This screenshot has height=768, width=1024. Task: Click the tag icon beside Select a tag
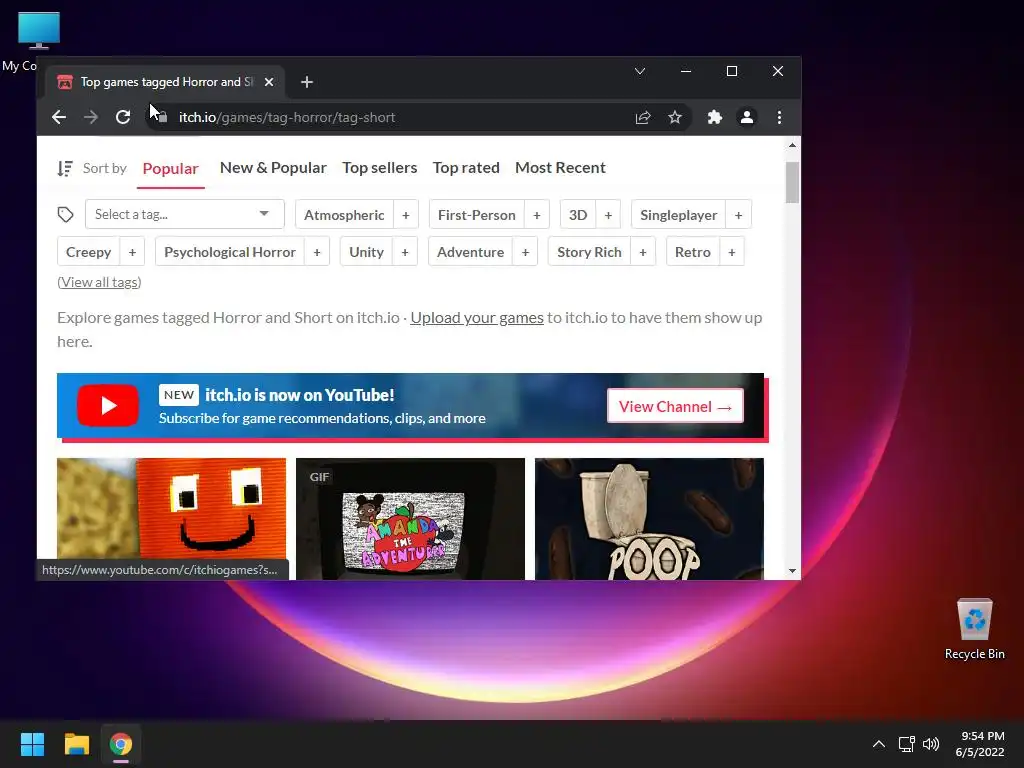point(65,215)
